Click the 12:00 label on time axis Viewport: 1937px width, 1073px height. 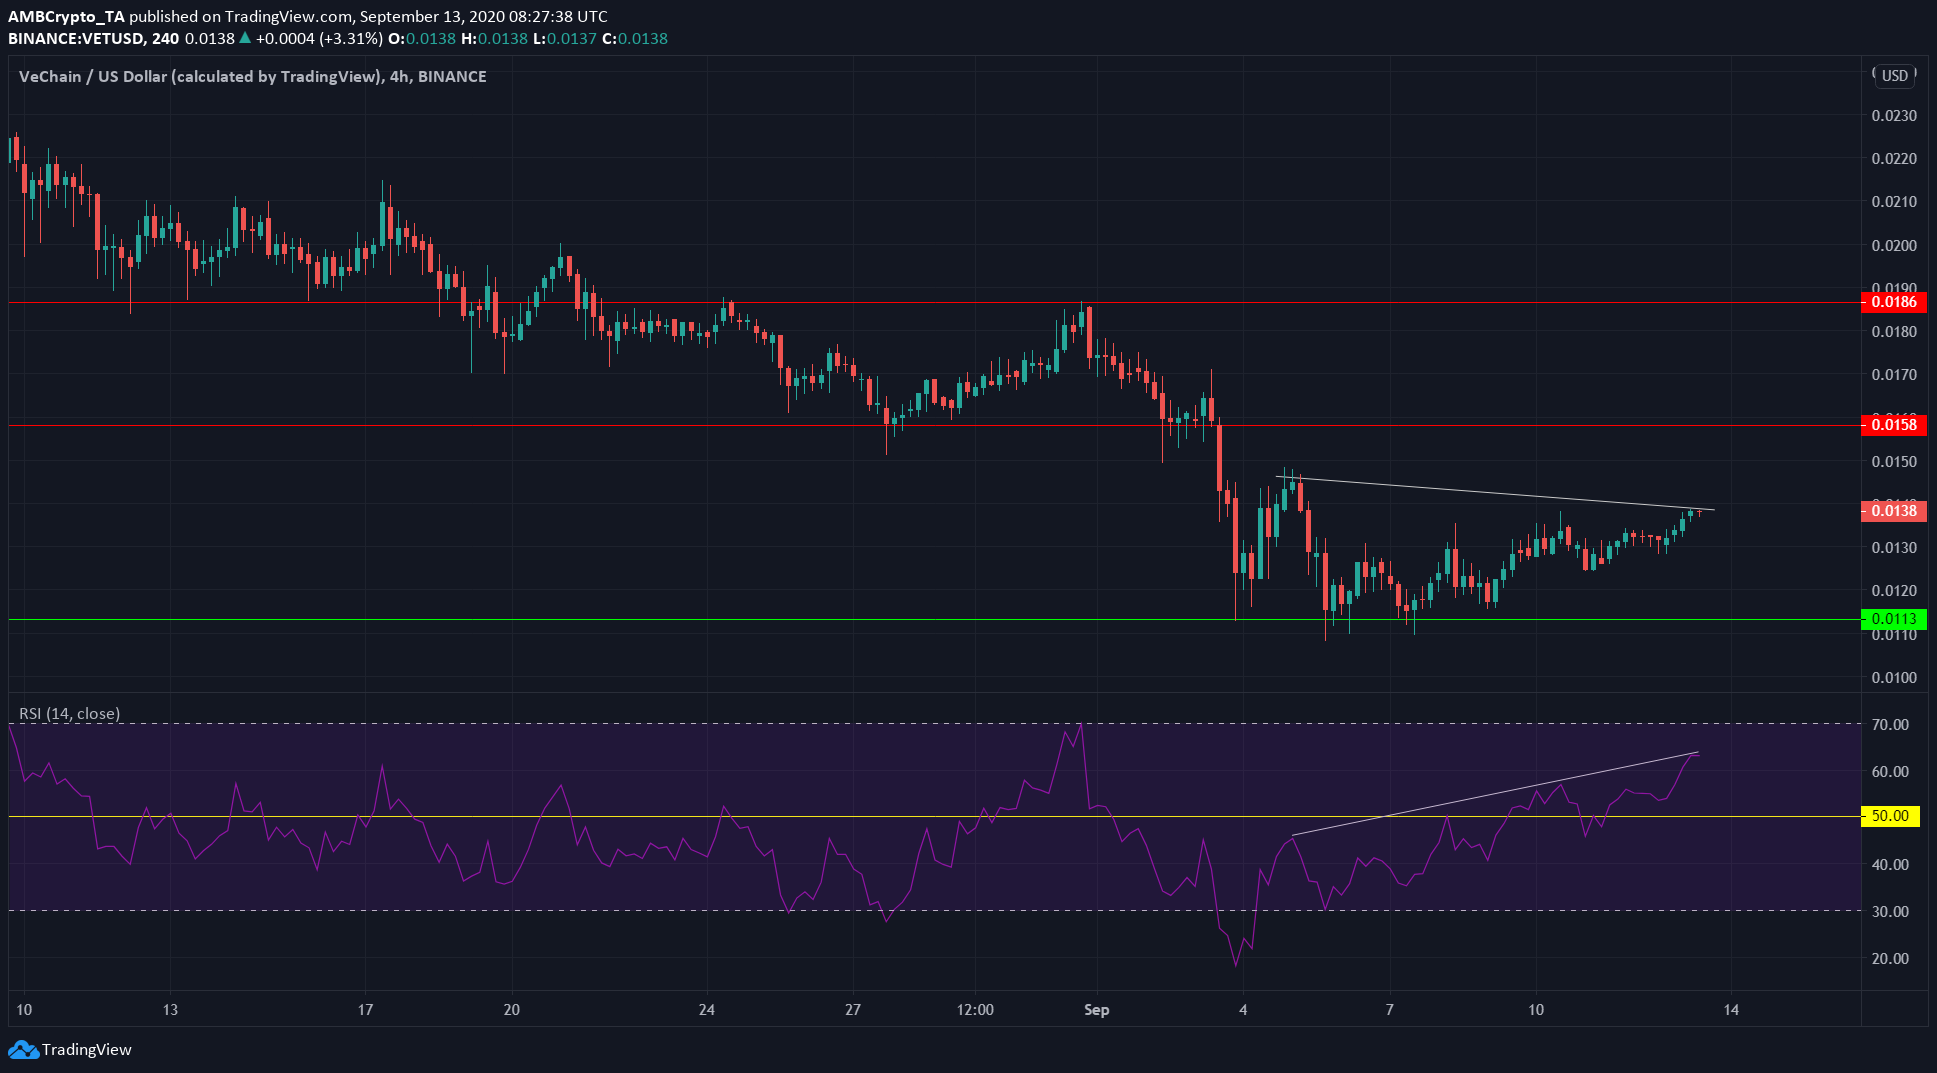tap(975, 1010)
